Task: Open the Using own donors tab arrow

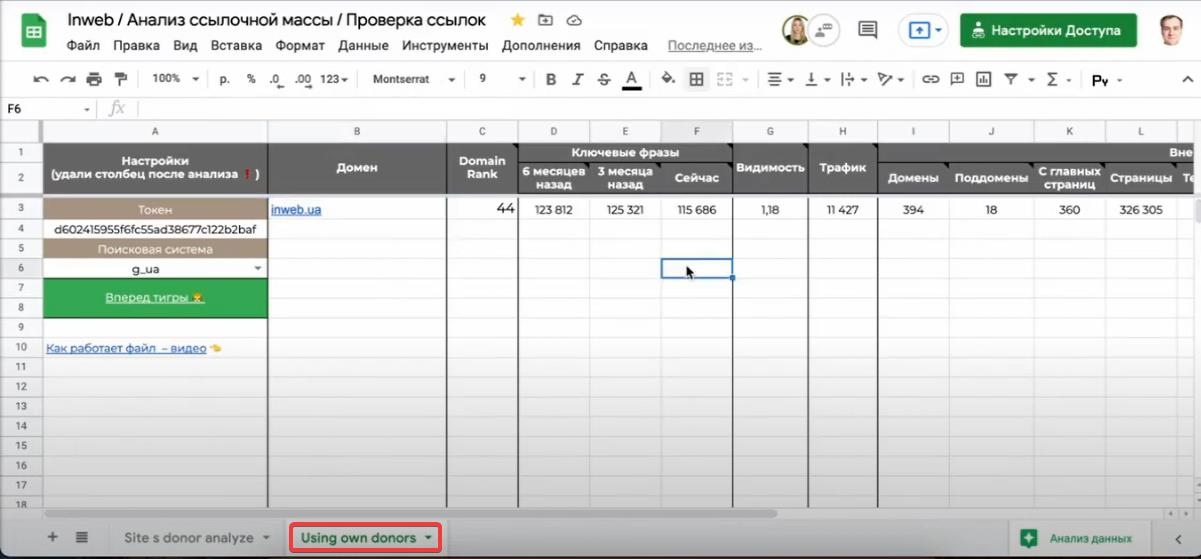Action: point(429,538)
